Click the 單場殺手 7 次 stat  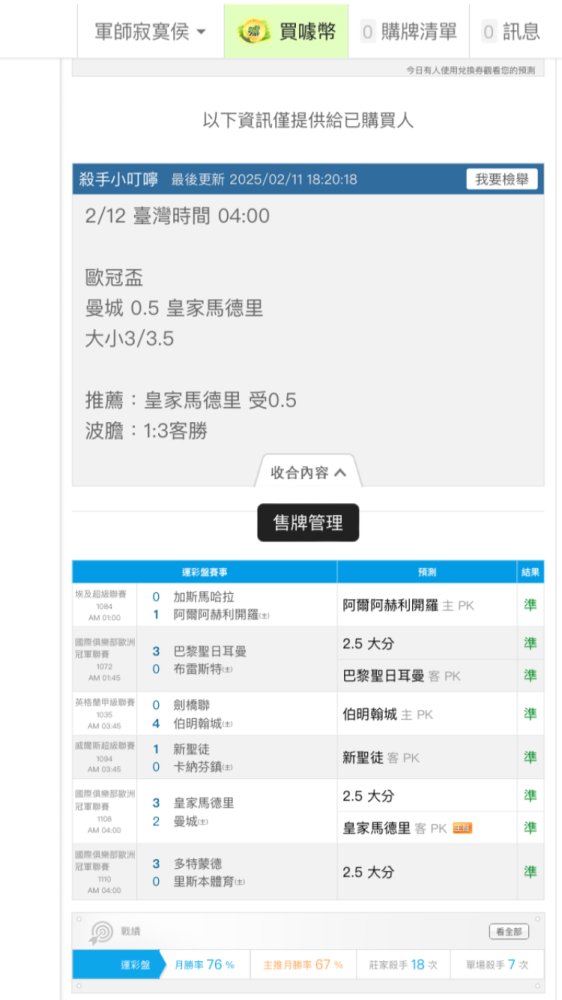click(497, 964)
